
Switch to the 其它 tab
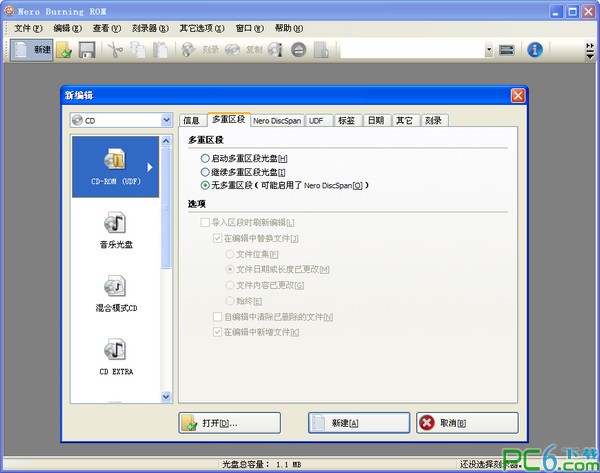pos(404,121)
